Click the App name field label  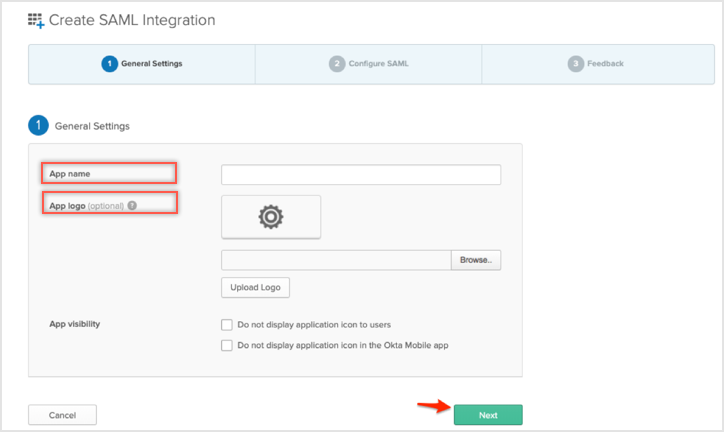[69, 174]
